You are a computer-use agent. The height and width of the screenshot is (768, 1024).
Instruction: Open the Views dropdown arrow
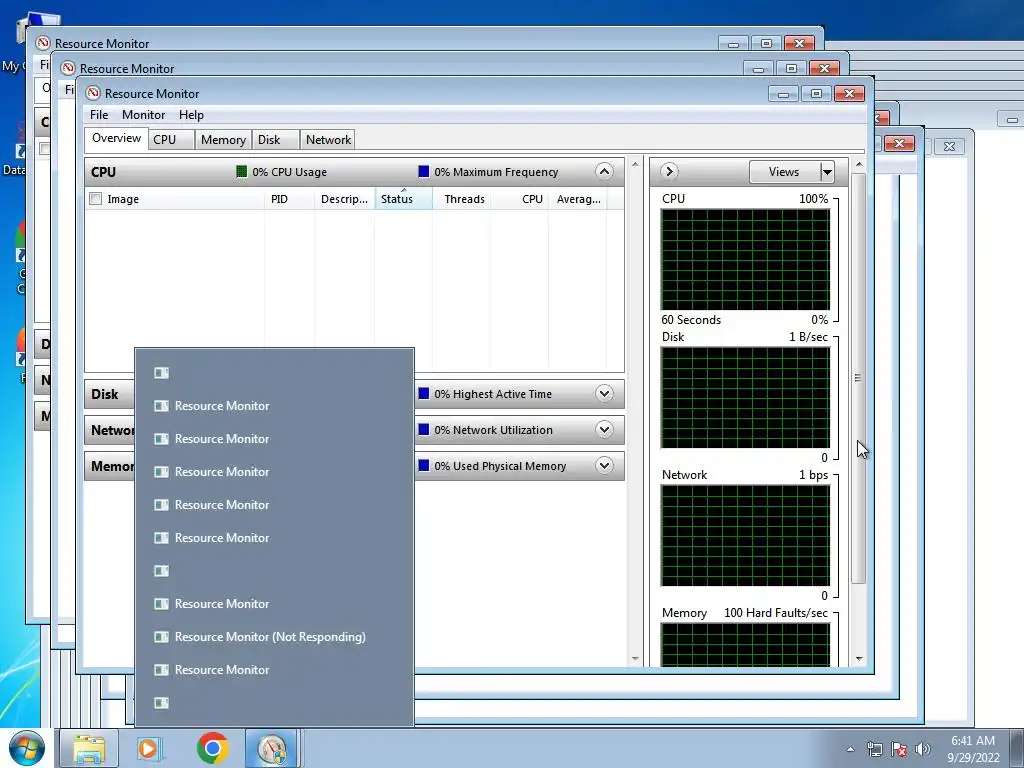pyautogui.click(x=827, y=172)
